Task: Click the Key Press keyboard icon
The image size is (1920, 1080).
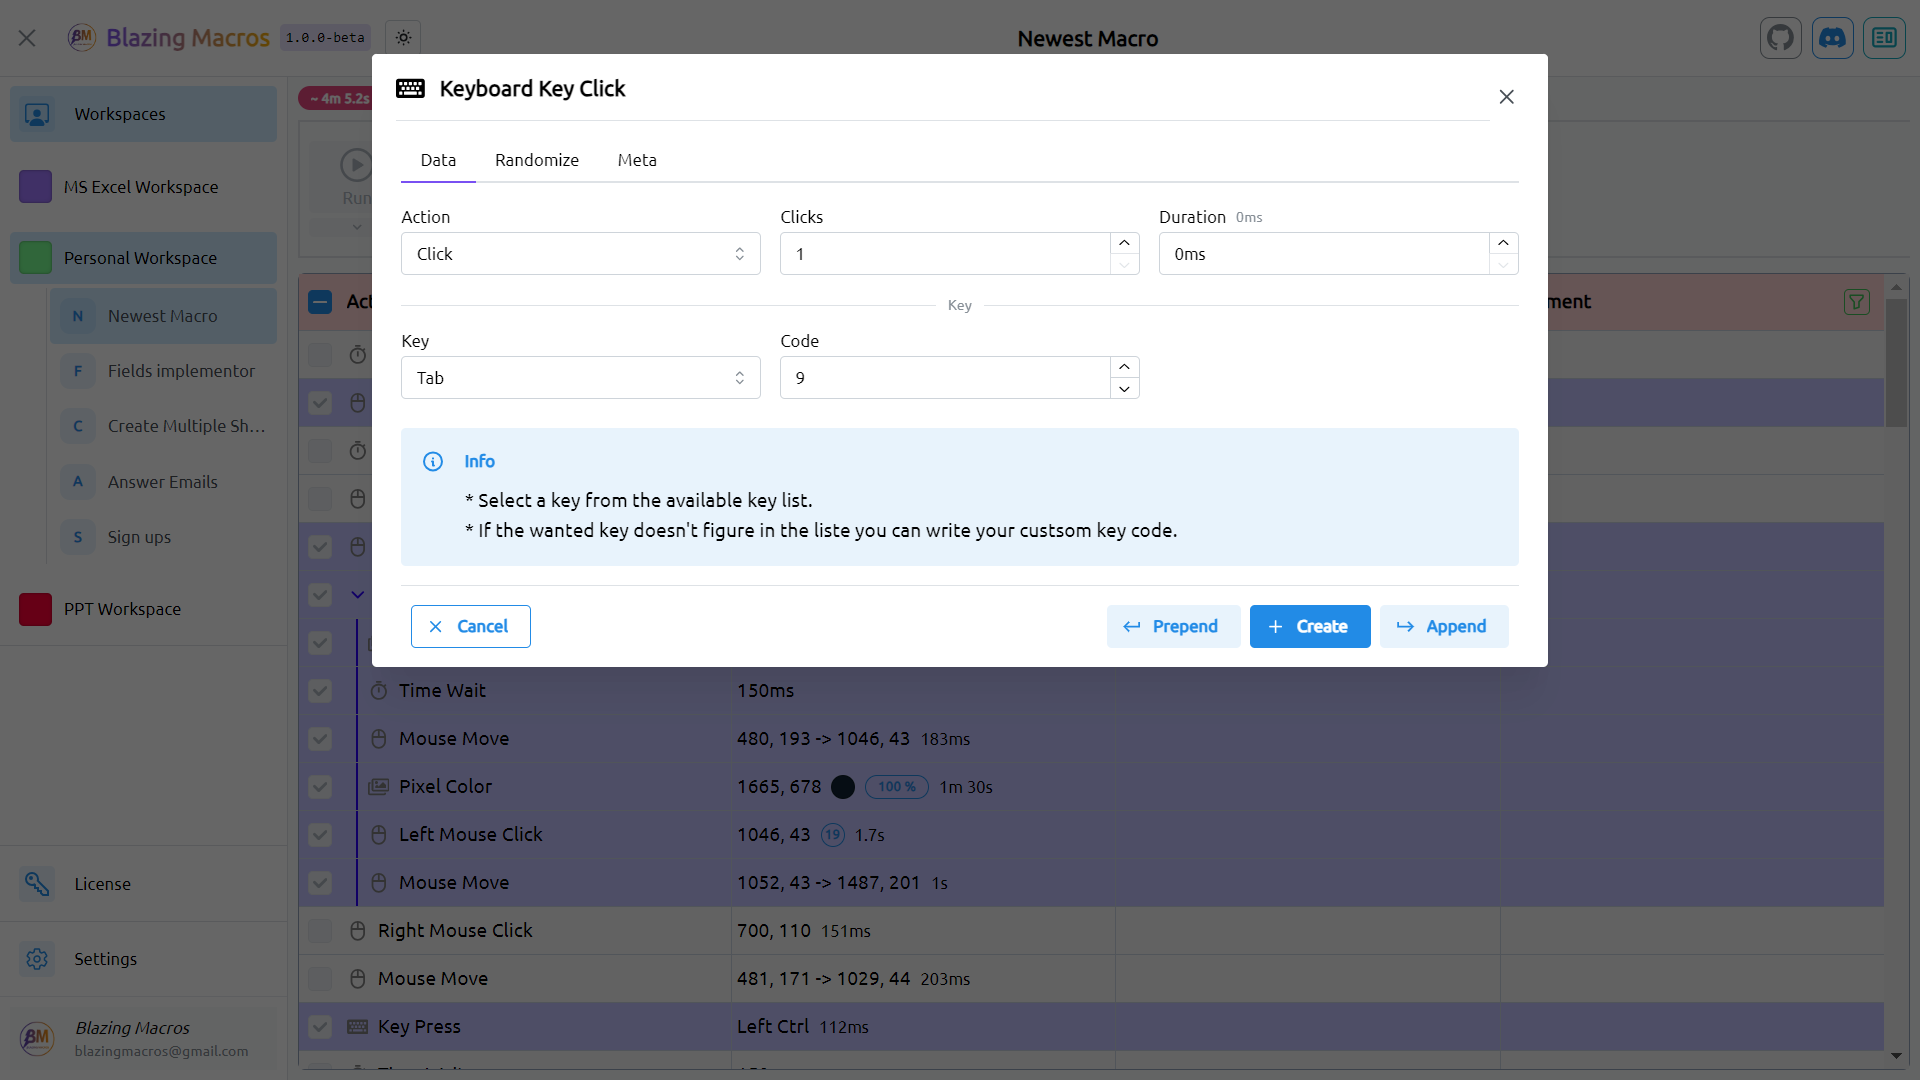Action: pos(357,1027)
